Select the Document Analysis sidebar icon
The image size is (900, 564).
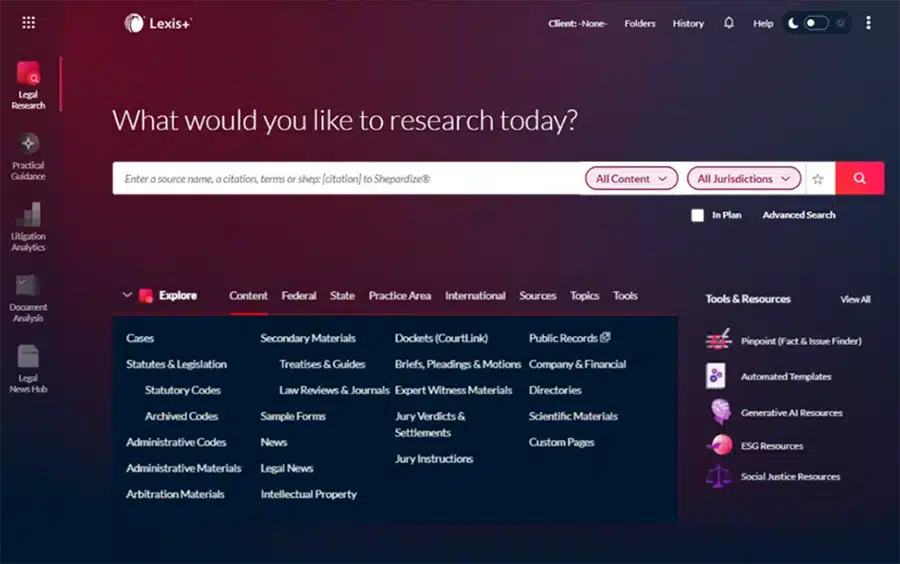click(x=28, y=298)
